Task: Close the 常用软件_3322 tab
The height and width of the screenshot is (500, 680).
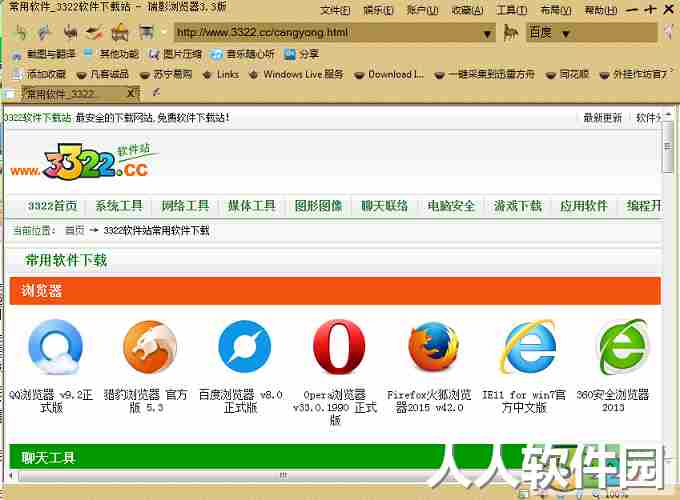Action: (131, 93)
